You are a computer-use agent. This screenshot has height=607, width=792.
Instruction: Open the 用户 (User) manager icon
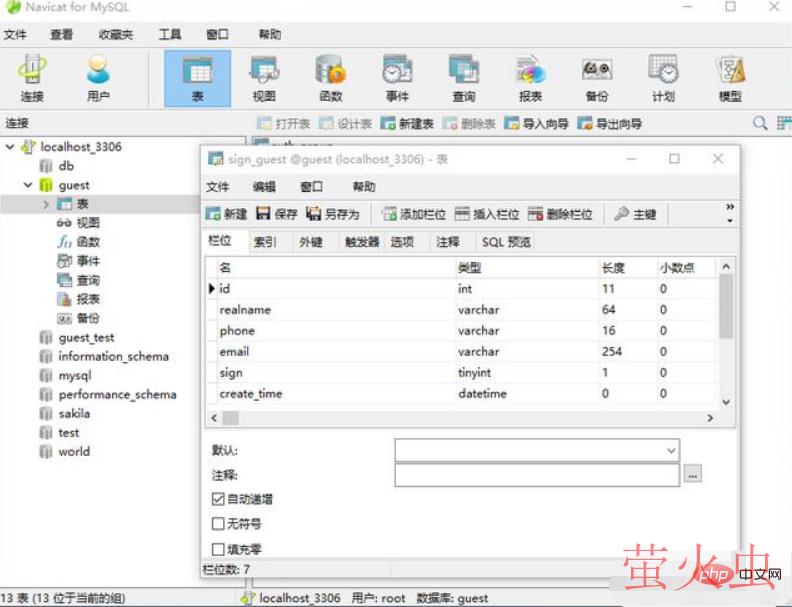coord(98,78)
